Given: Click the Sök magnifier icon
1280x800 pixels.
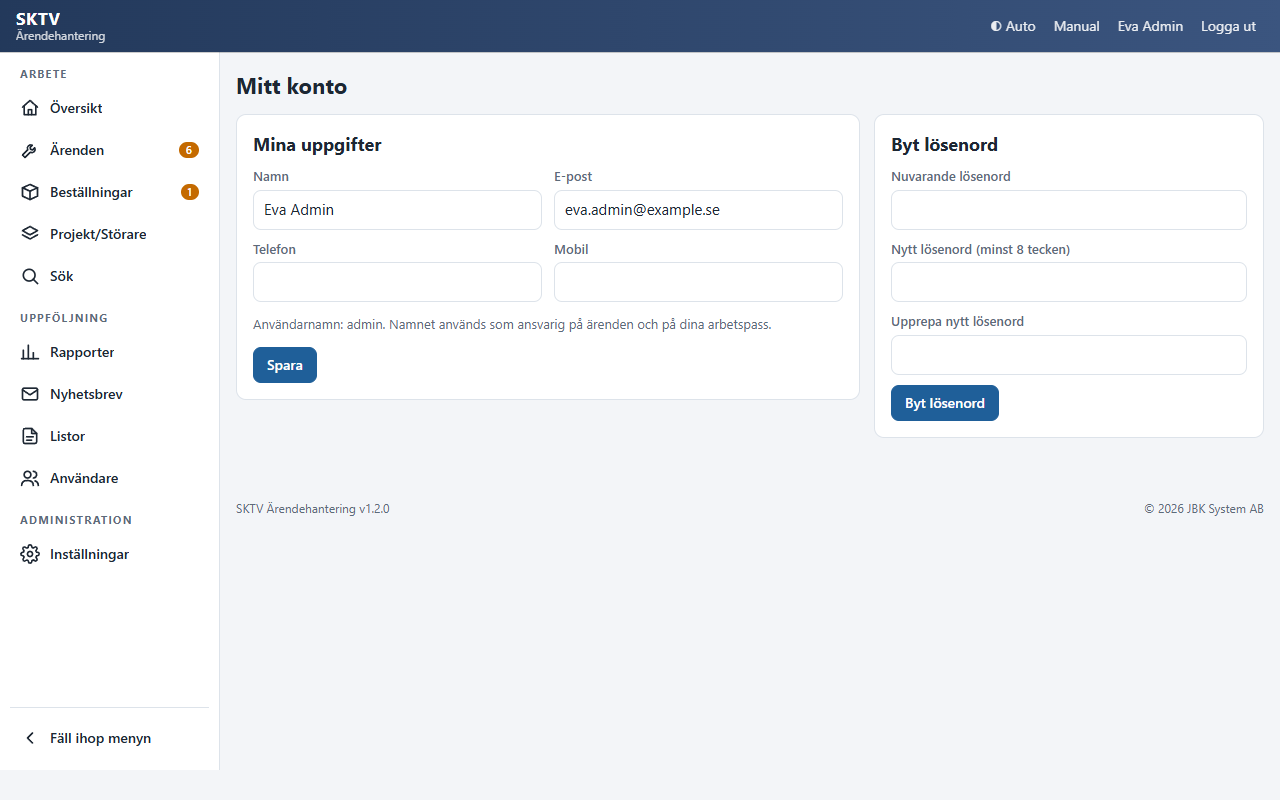Looking at the screenshot, I should click(x=30, y=276).
